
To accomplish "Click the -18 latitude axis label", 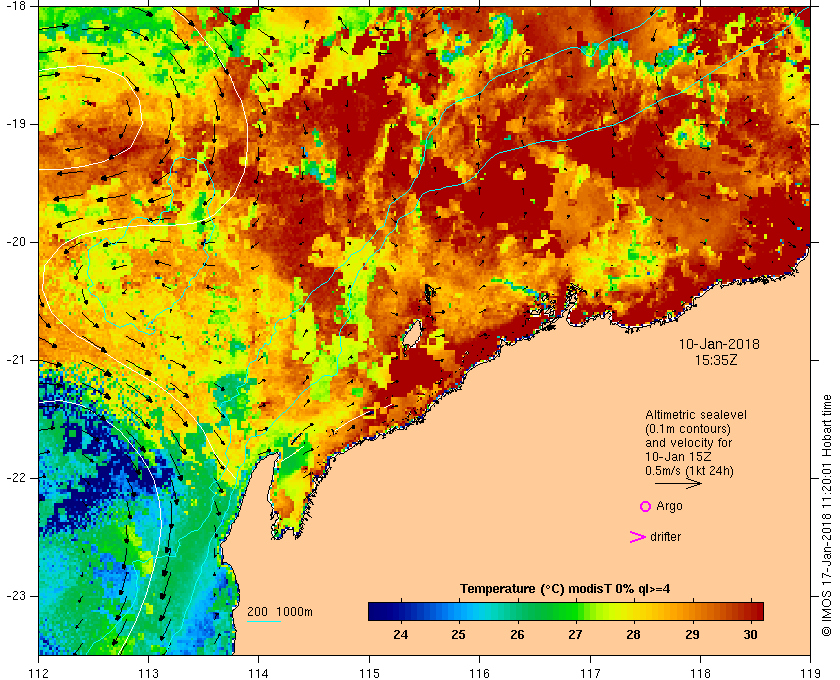I will click(15, 6).
